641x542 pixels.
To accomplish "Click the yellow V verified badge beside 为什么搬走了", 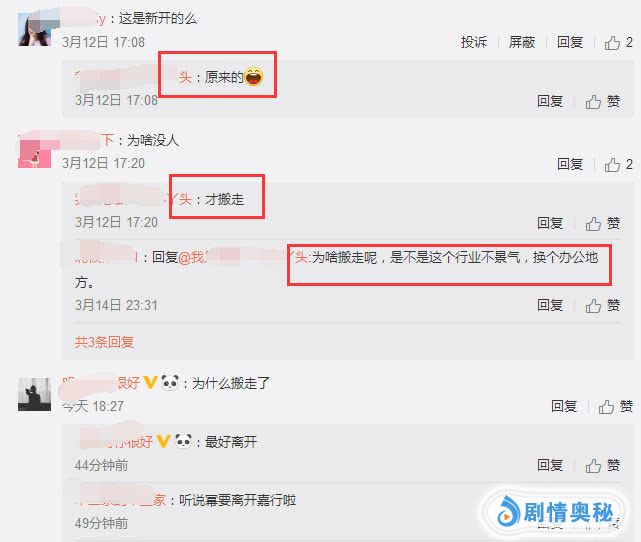I will coord(150,383).
